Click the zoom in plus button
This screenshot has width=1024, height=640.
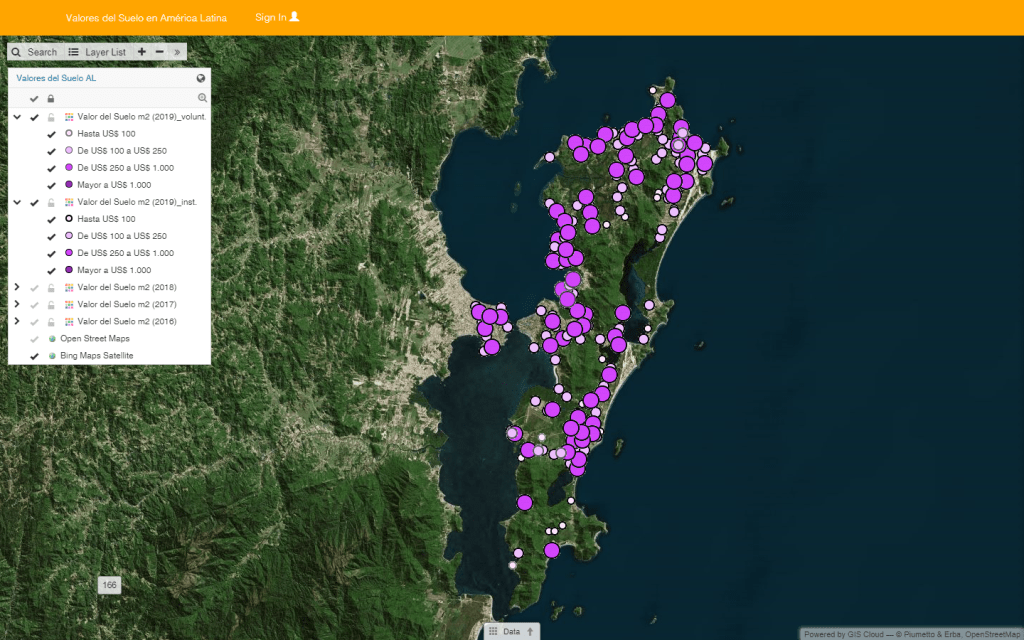tap(142, 51)
